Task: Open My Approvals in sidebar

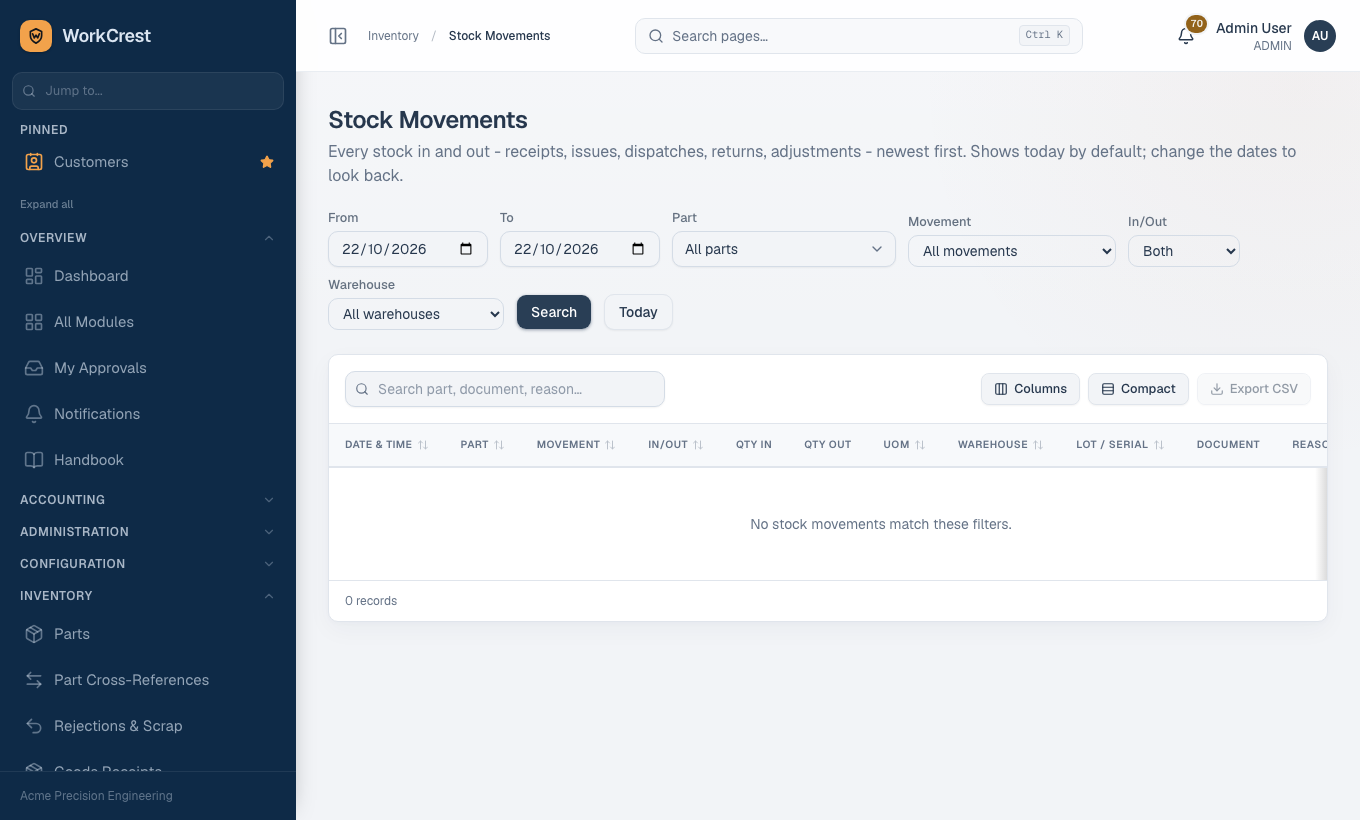Action: click(x=148, y=368)
